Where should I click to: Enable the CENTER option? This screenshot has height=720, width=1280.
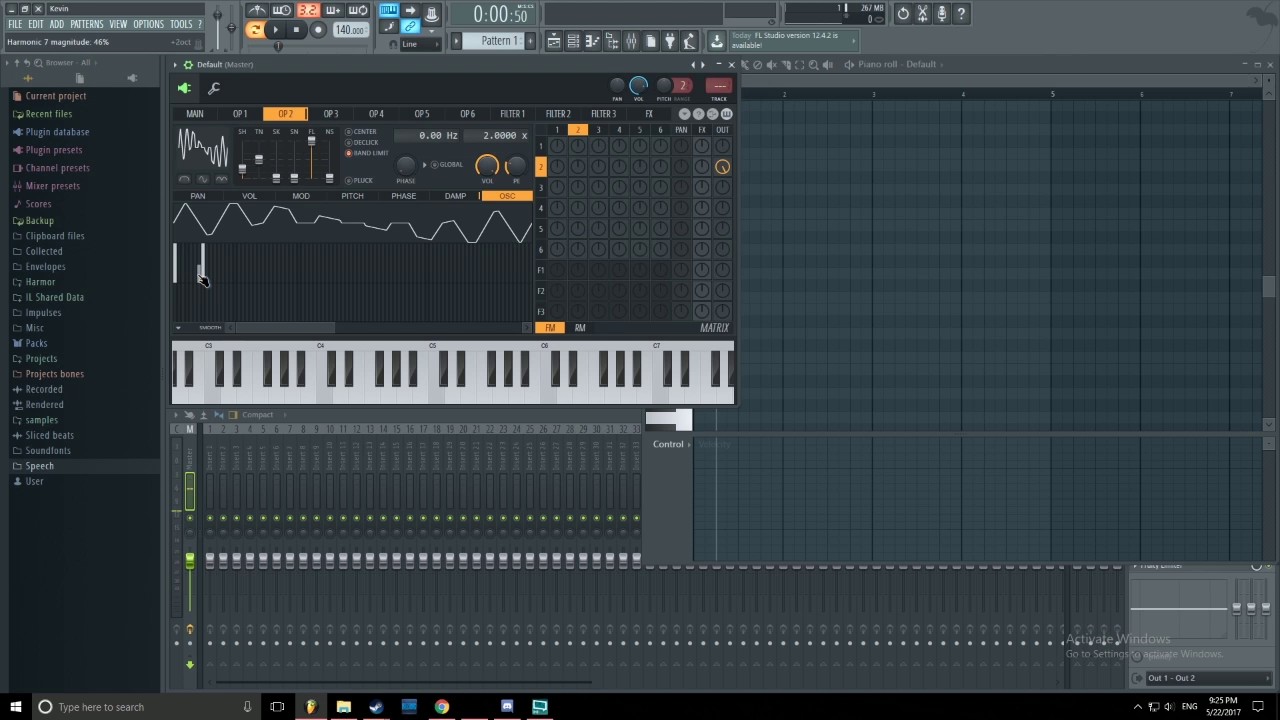(x=361, y=132)
